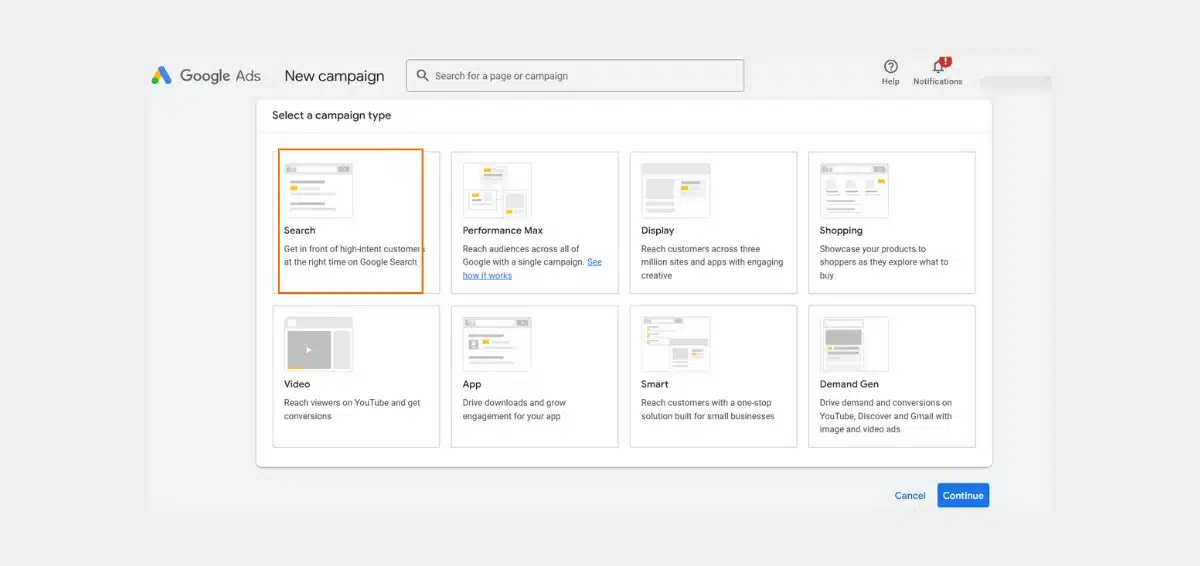
Task: Click 'Reach customers with a one-stop solution' description
Action: 708,409
